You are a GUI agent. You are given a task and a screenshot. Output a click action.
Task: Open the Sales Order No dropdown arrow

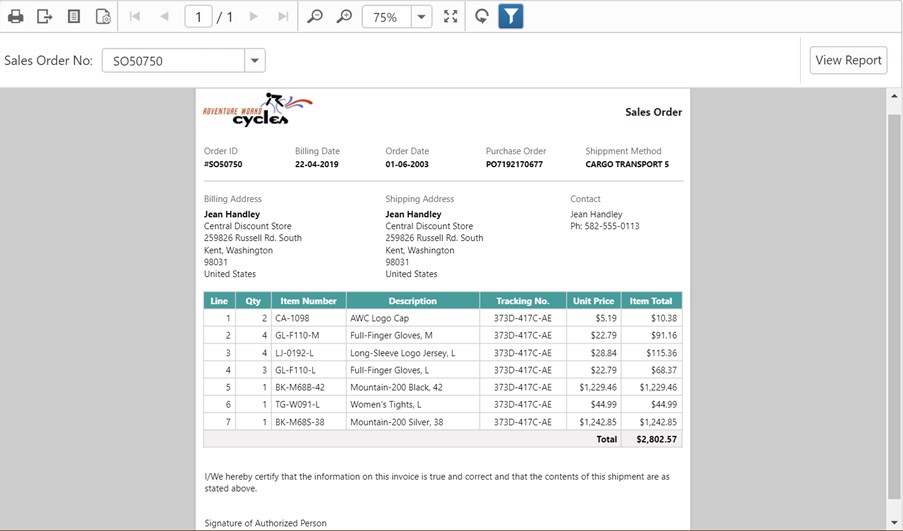click(256, 61)
